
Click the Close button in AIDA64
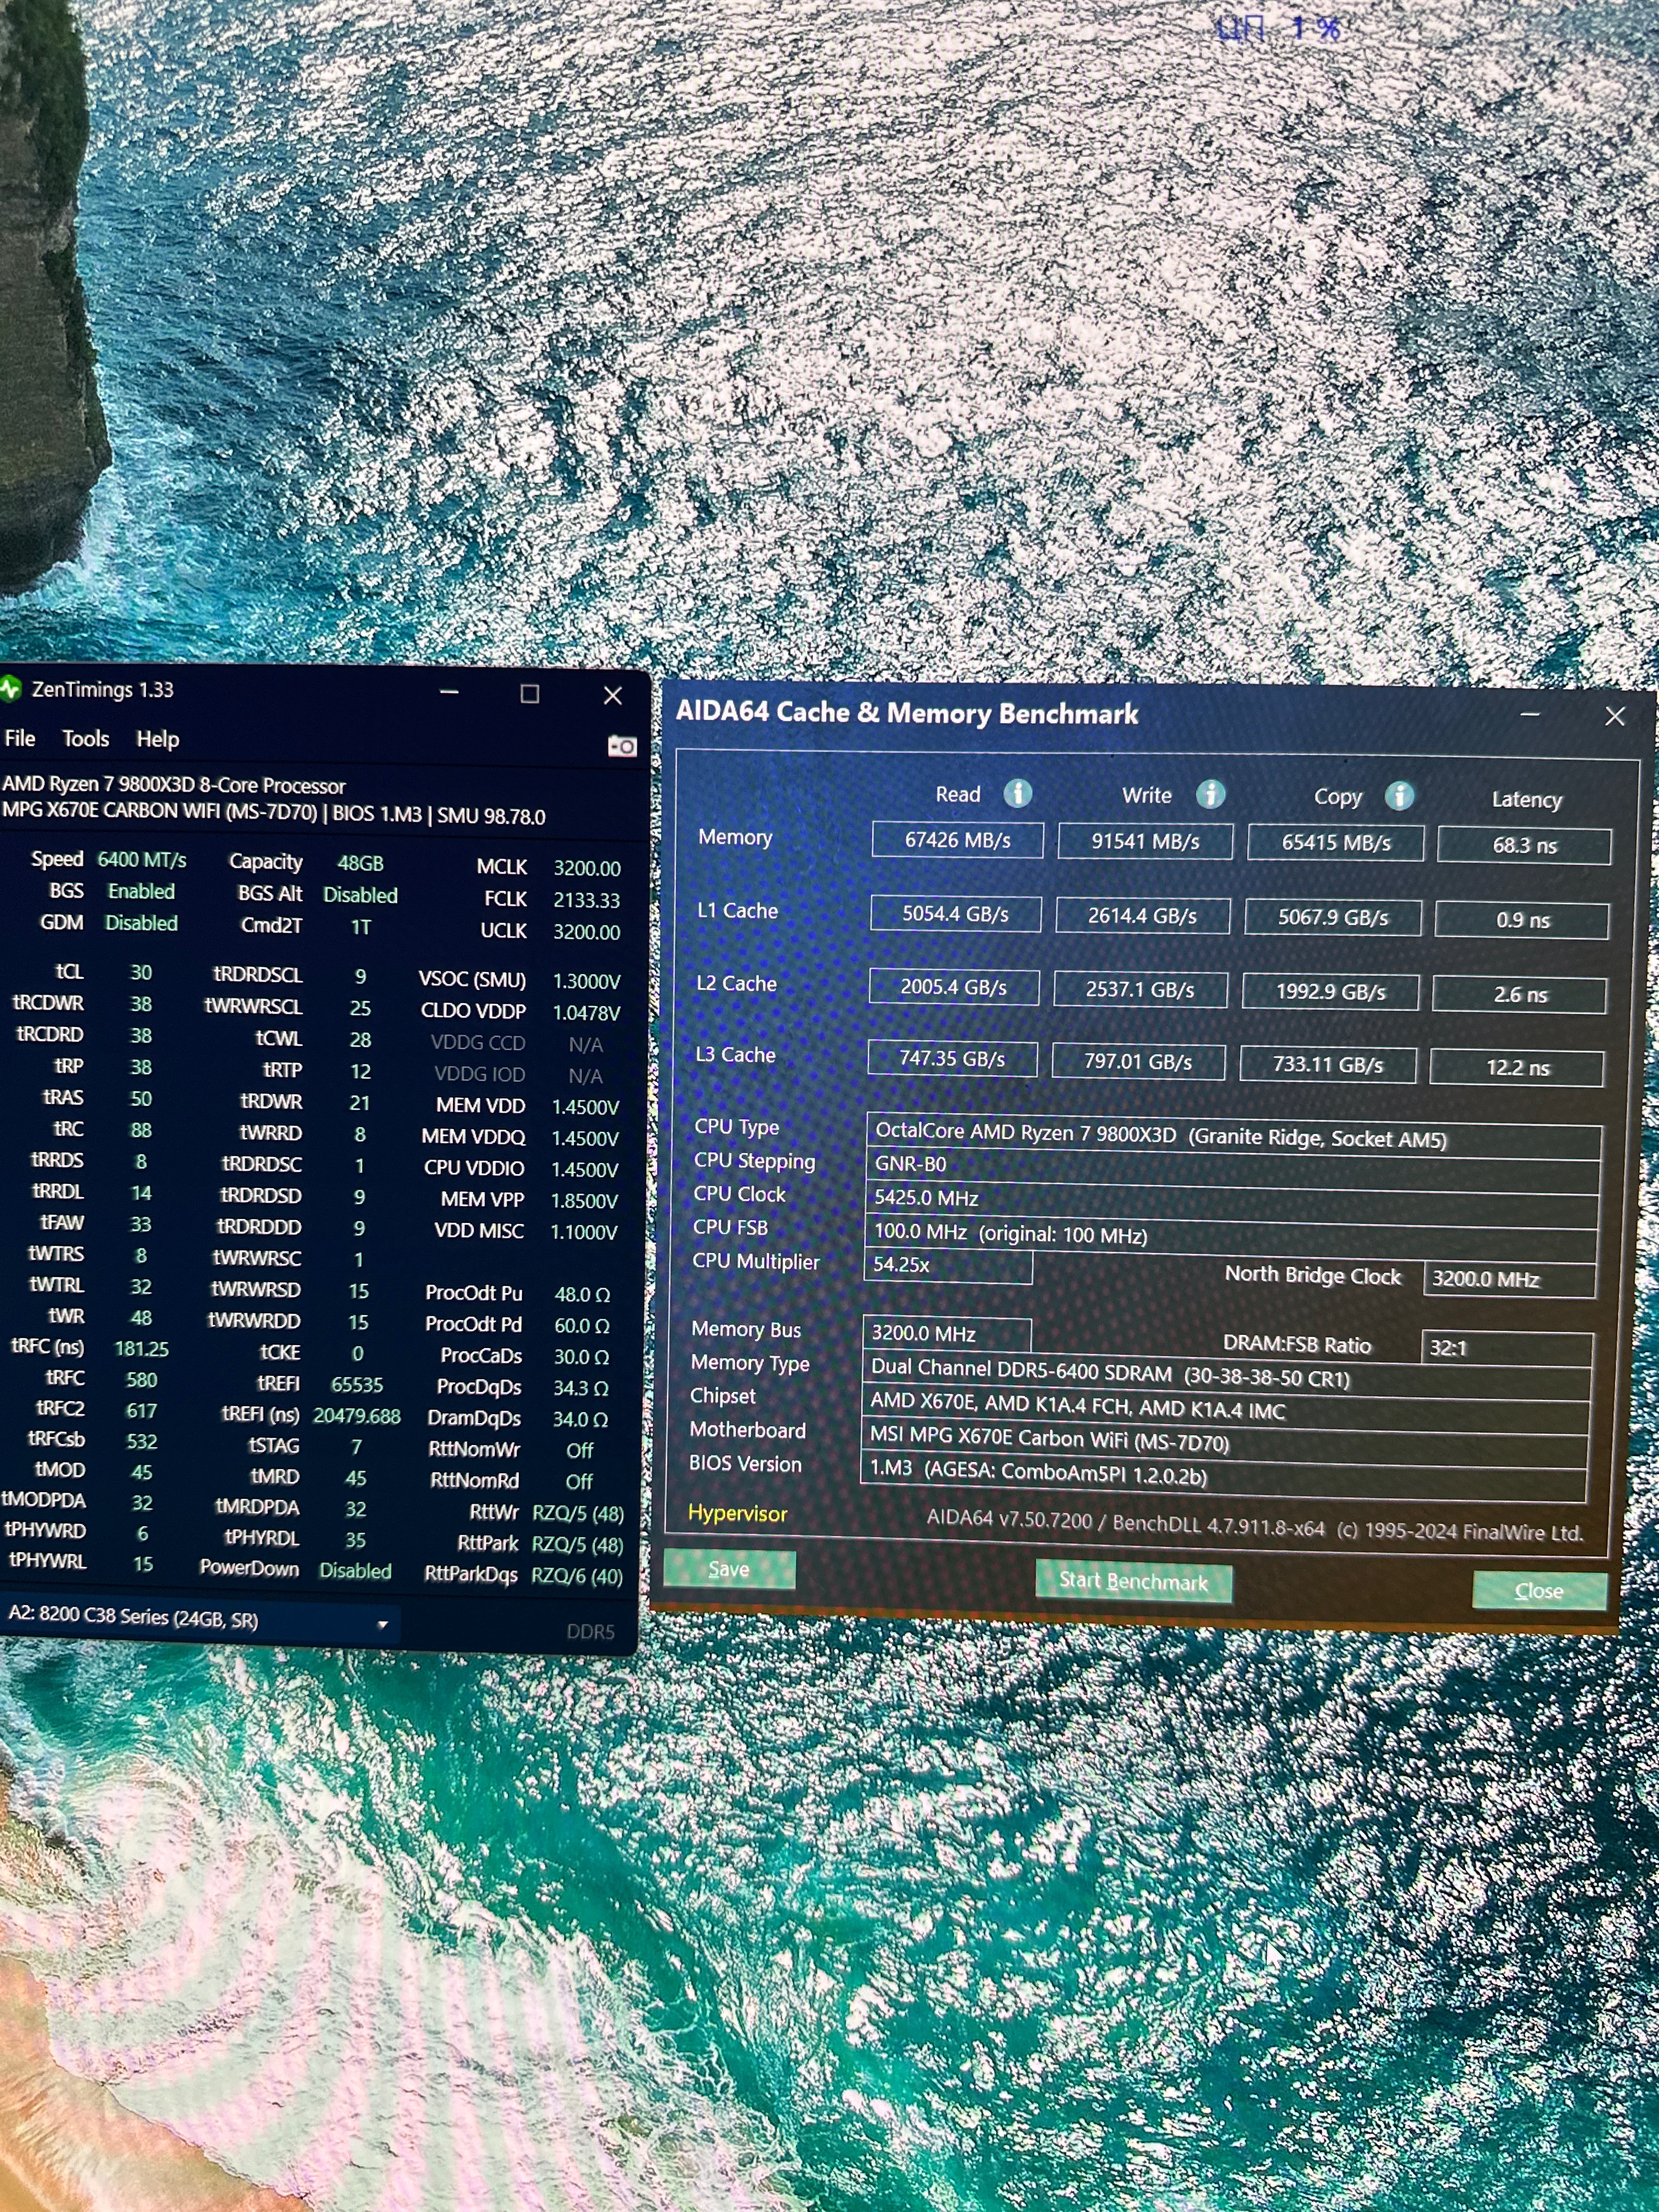(x=1538, y=1590)
